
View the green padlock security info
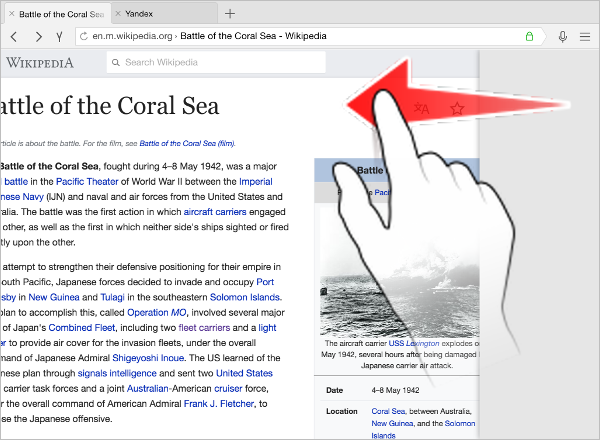coord(529,36)
